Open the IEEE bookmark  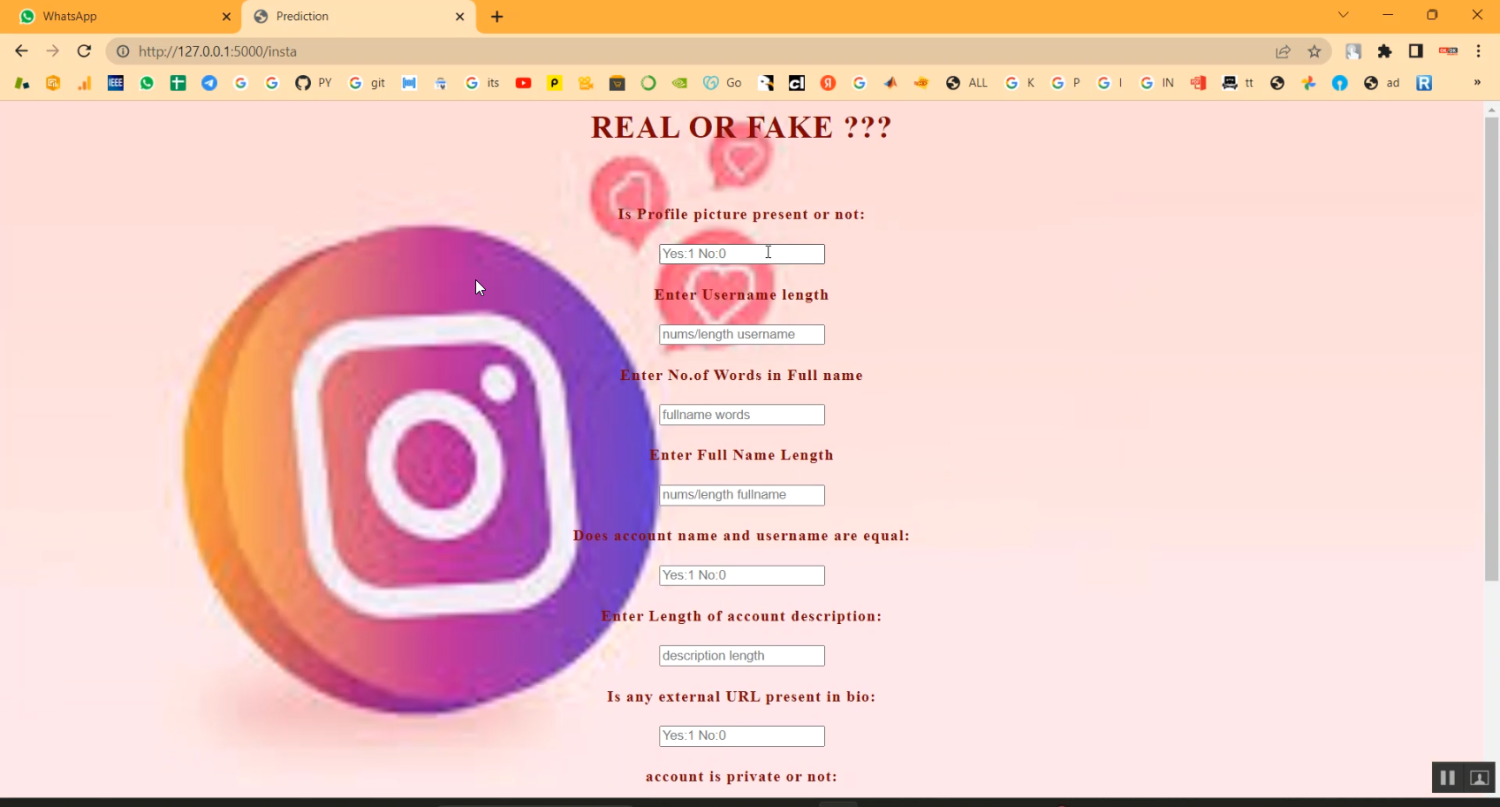(116, 83)
